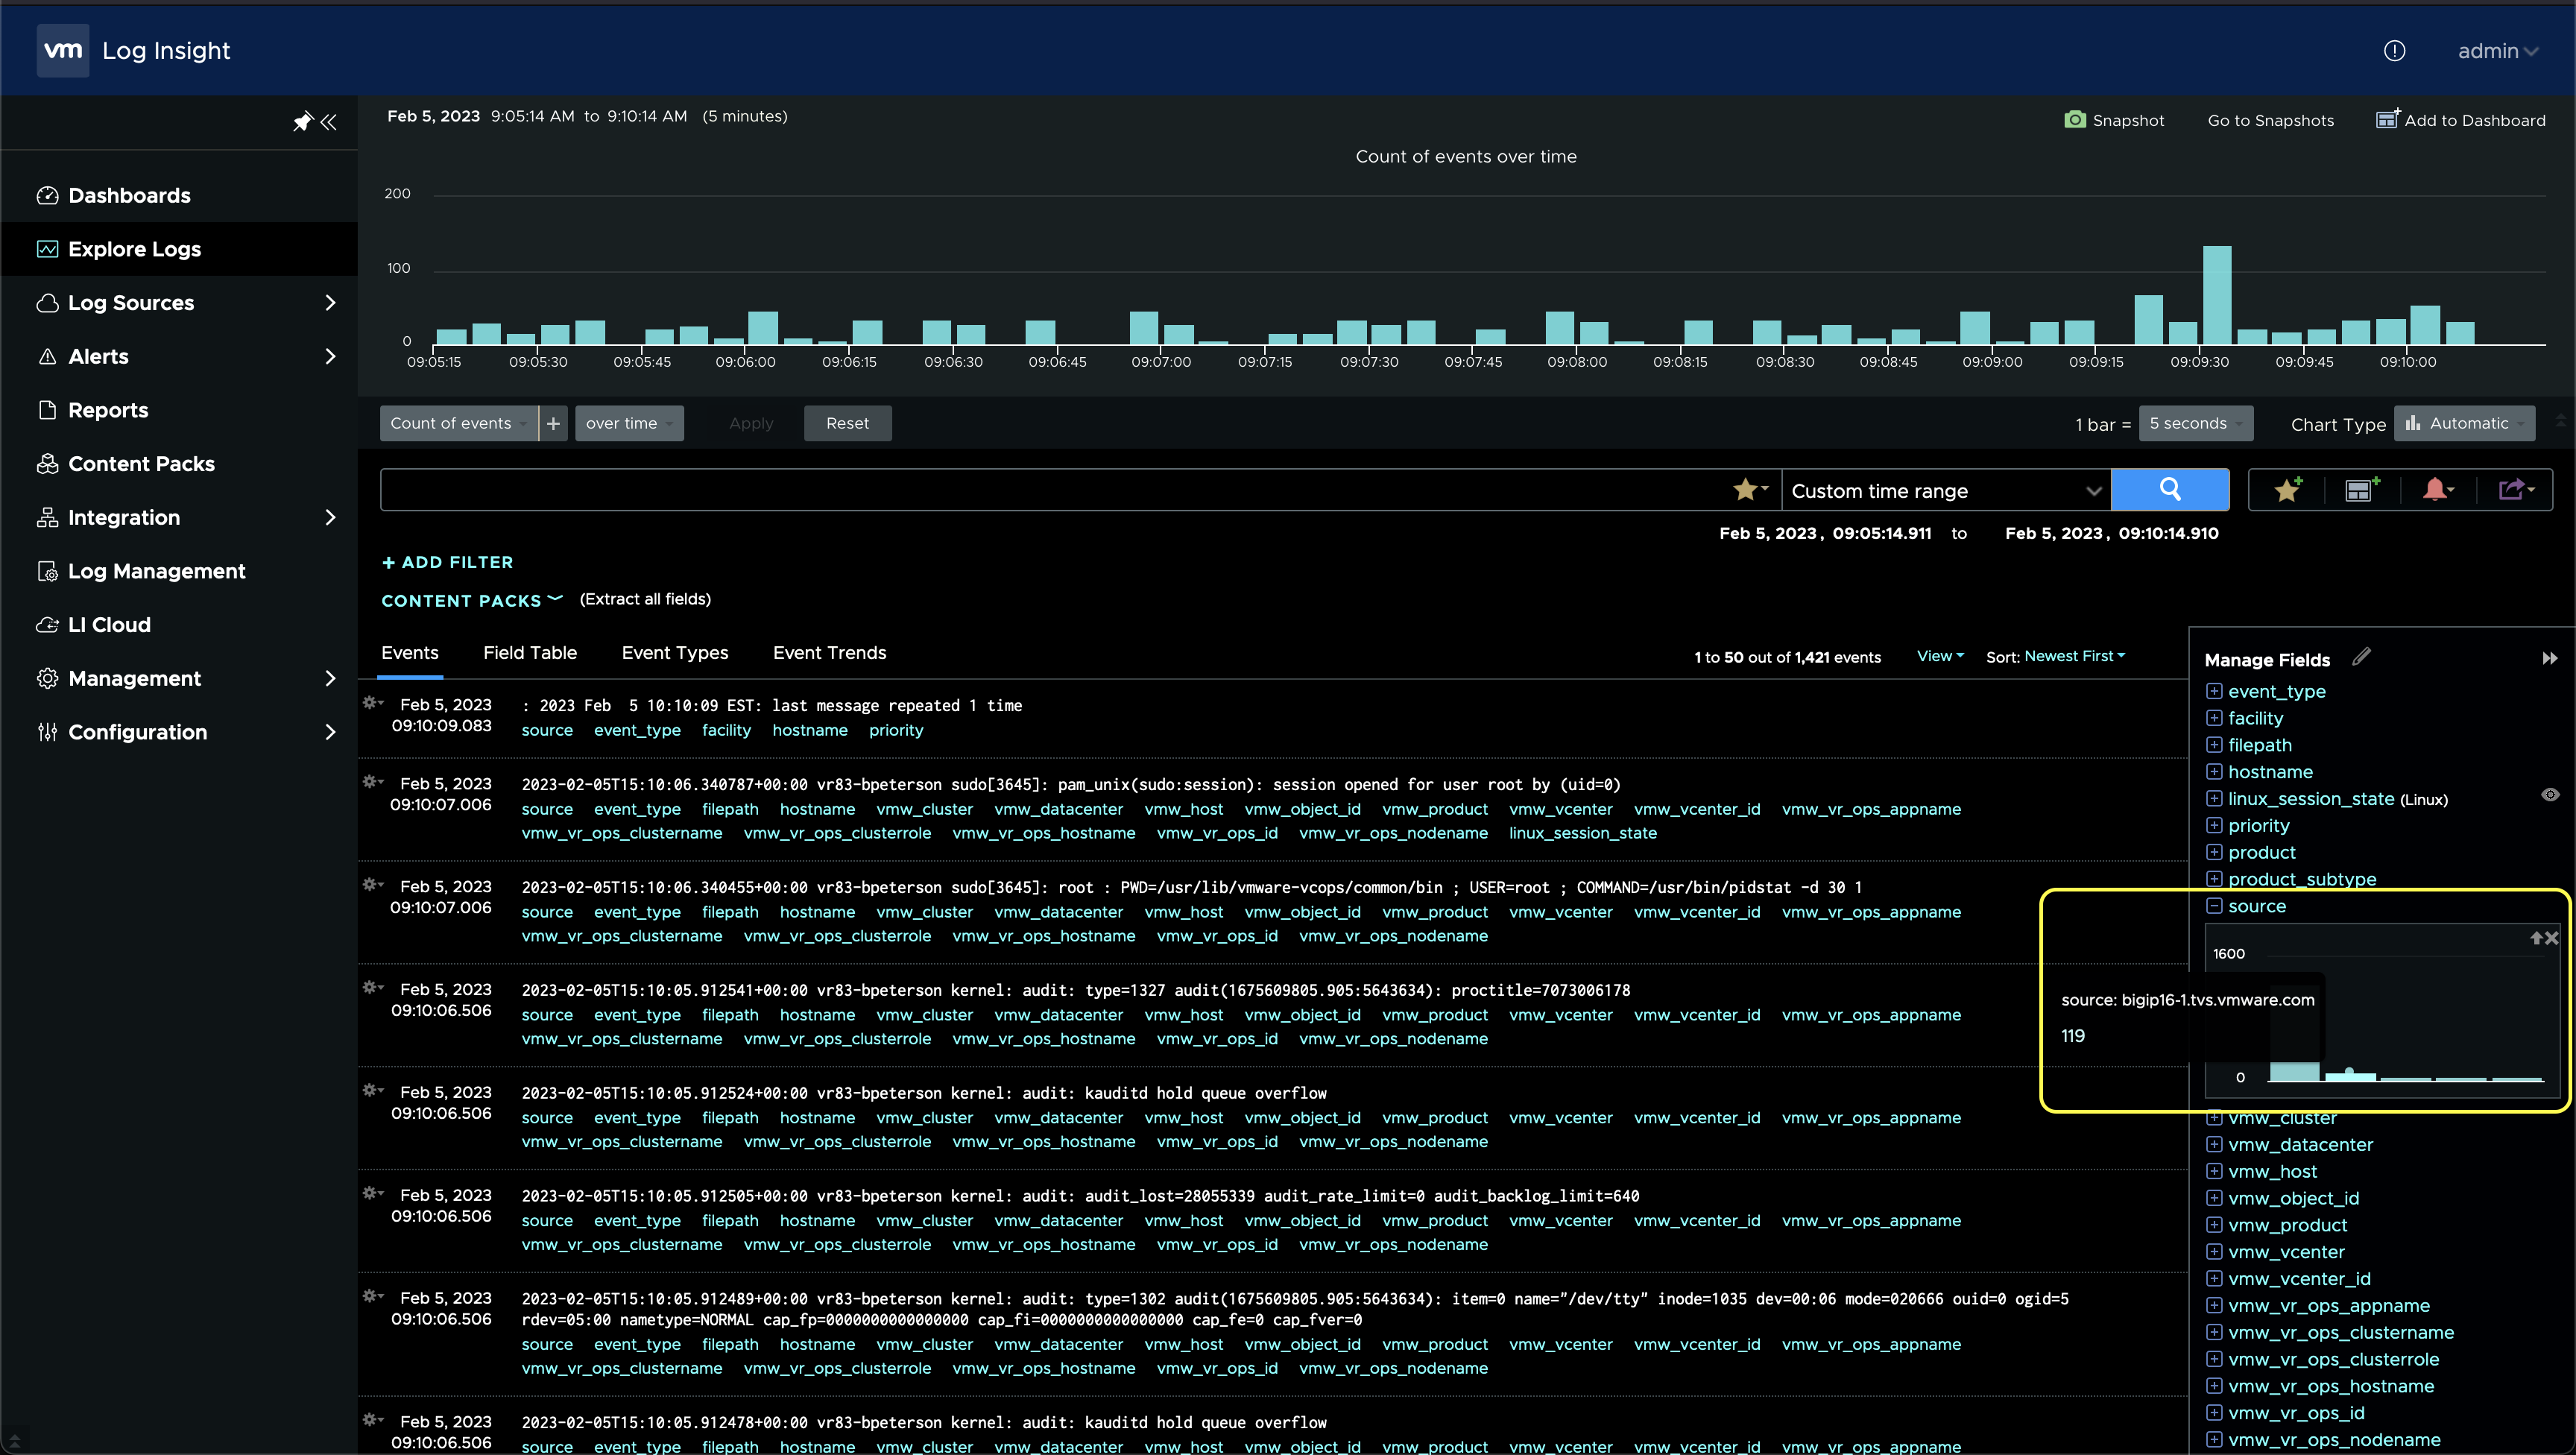Collapse the source field minus box
The image size is (2576, 1455).
tap(2214, 906)
